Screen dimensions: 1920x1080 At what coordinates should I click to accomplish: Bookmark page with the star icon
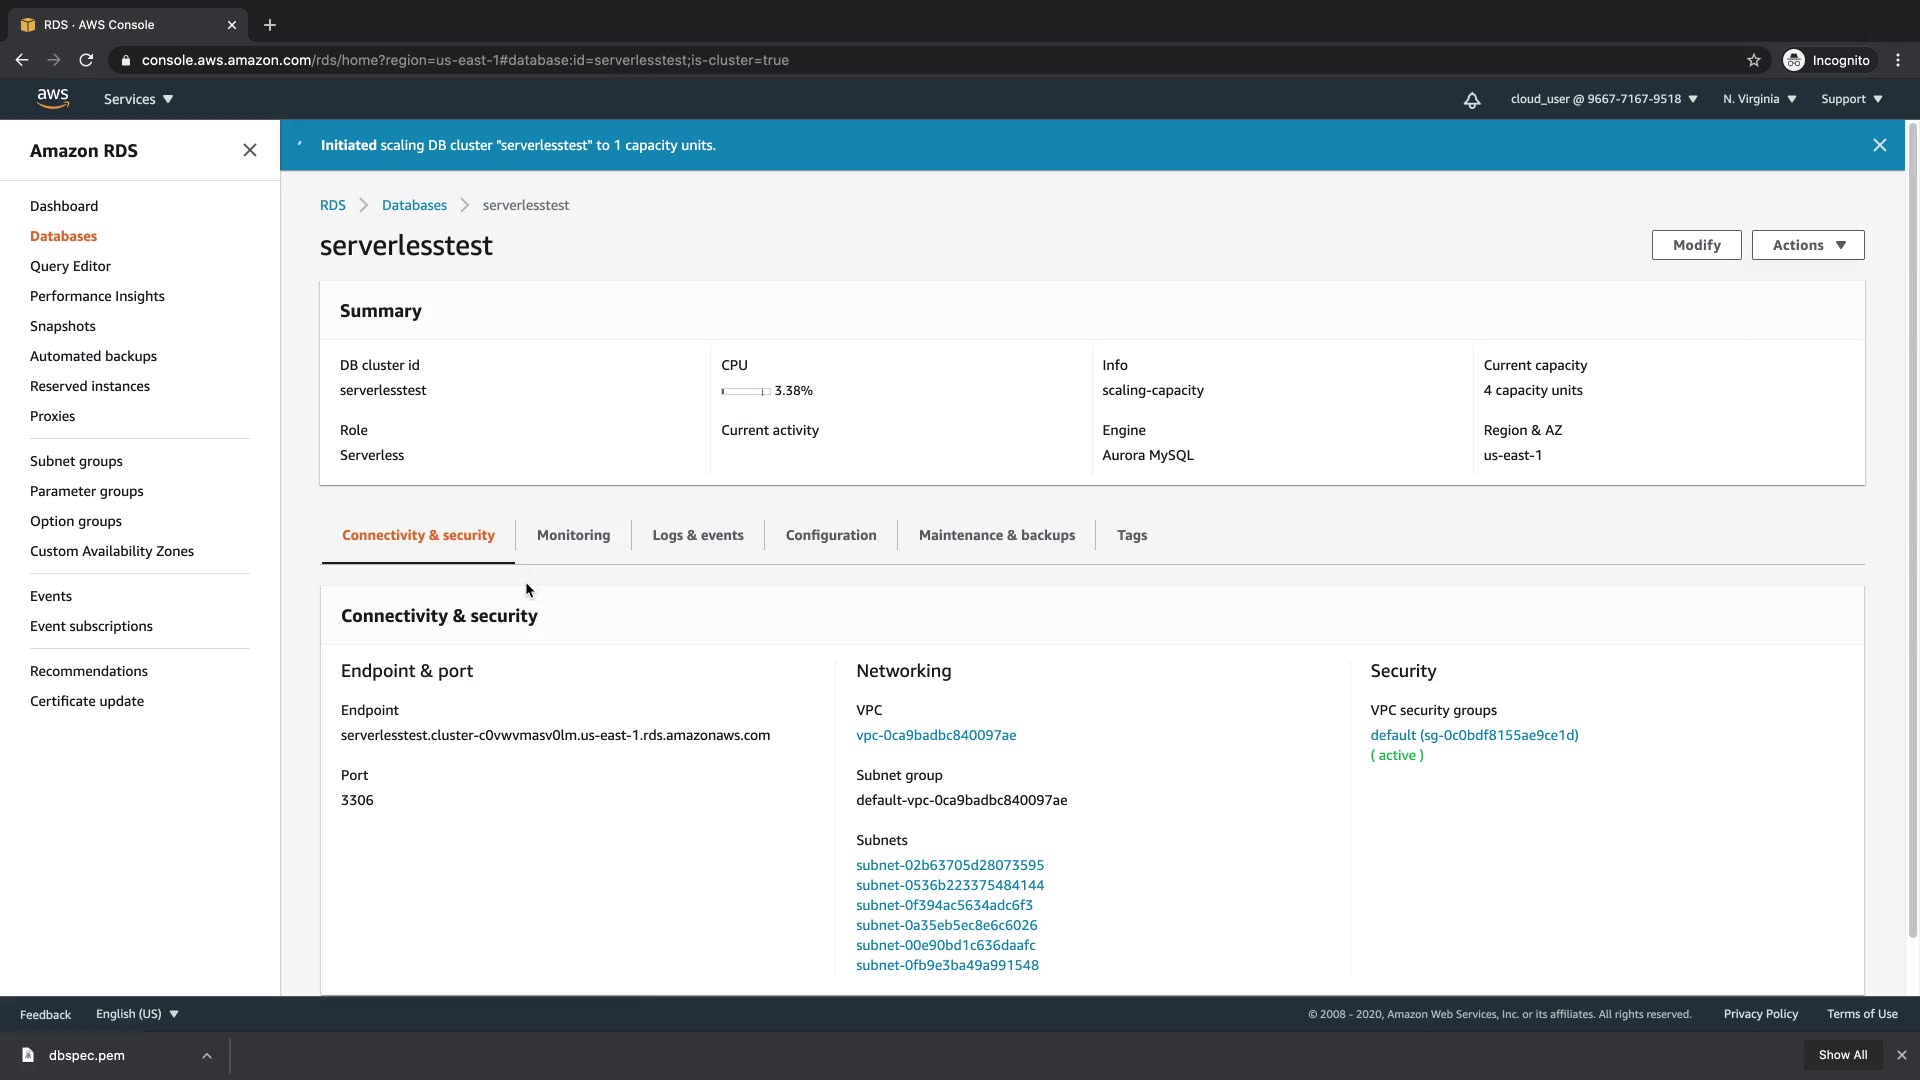(1754, 60)
